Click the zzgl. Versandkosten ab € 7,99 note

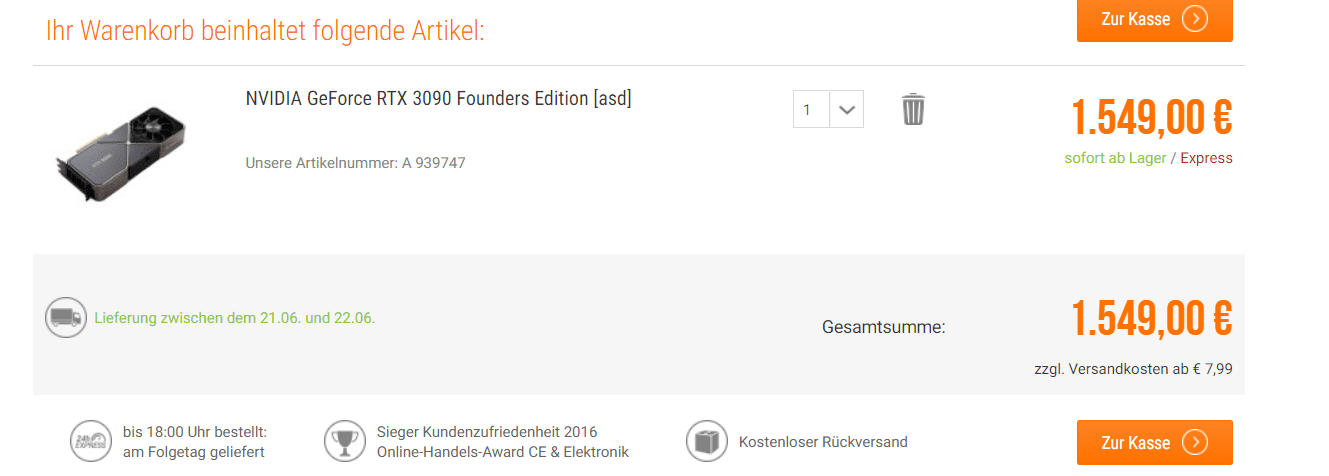[1134, 368]
